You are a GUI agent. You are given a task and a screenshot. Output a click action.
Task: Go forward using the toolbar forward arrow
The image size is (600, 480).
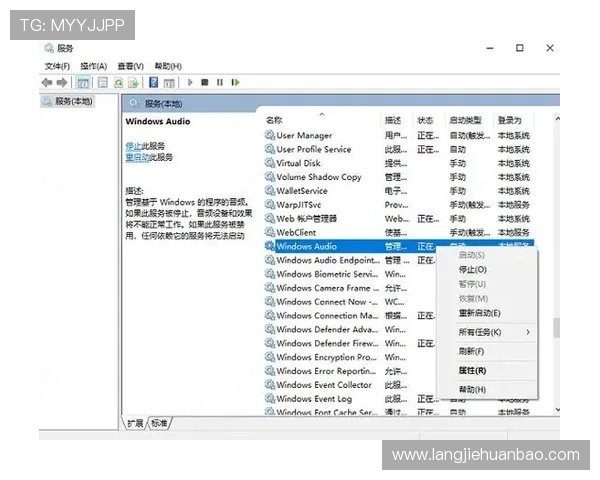pyautogui.click(x=62, y=82)
